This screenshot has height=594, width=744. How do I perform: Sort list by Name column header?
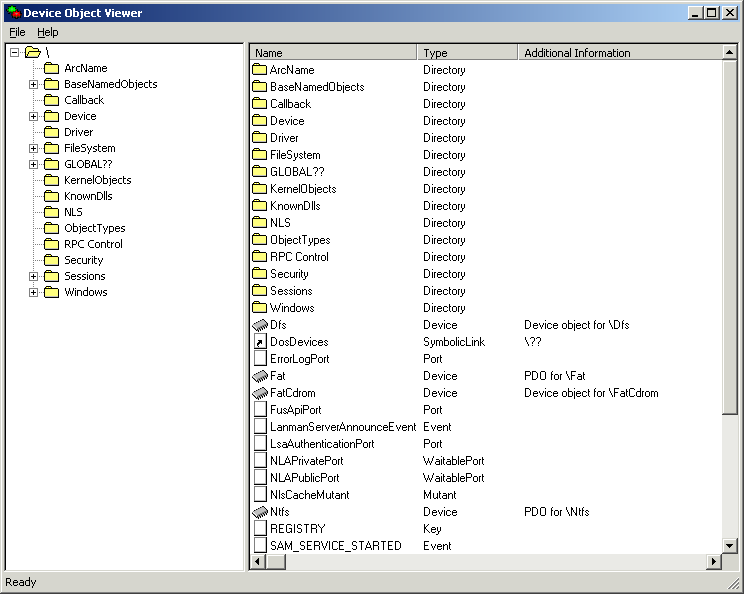333,53
